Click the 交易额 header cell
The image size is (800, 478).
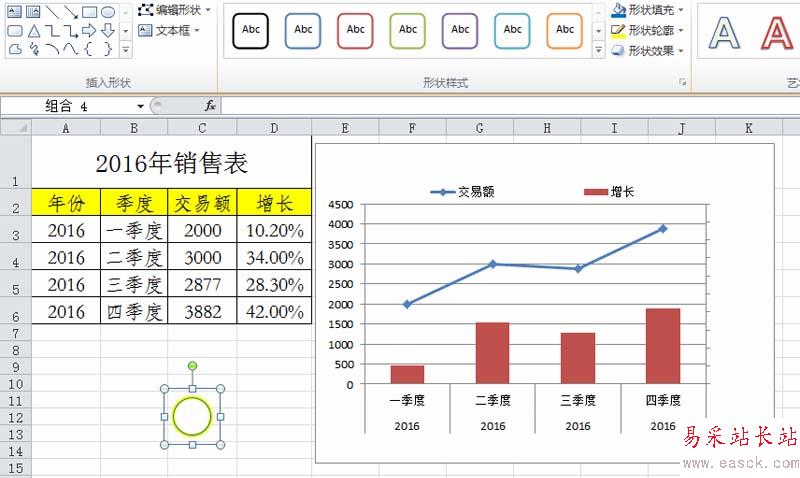point(202,203)
